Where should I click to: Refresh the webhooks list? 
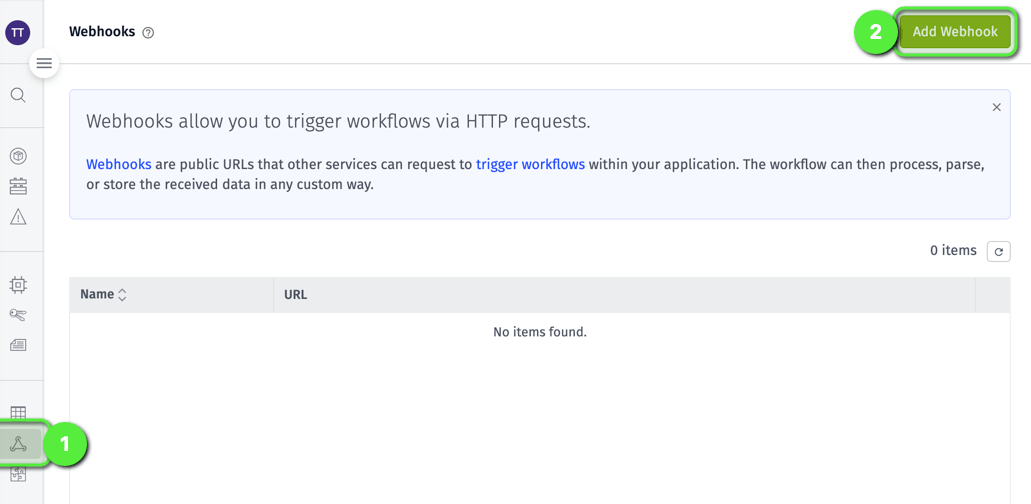998,251
